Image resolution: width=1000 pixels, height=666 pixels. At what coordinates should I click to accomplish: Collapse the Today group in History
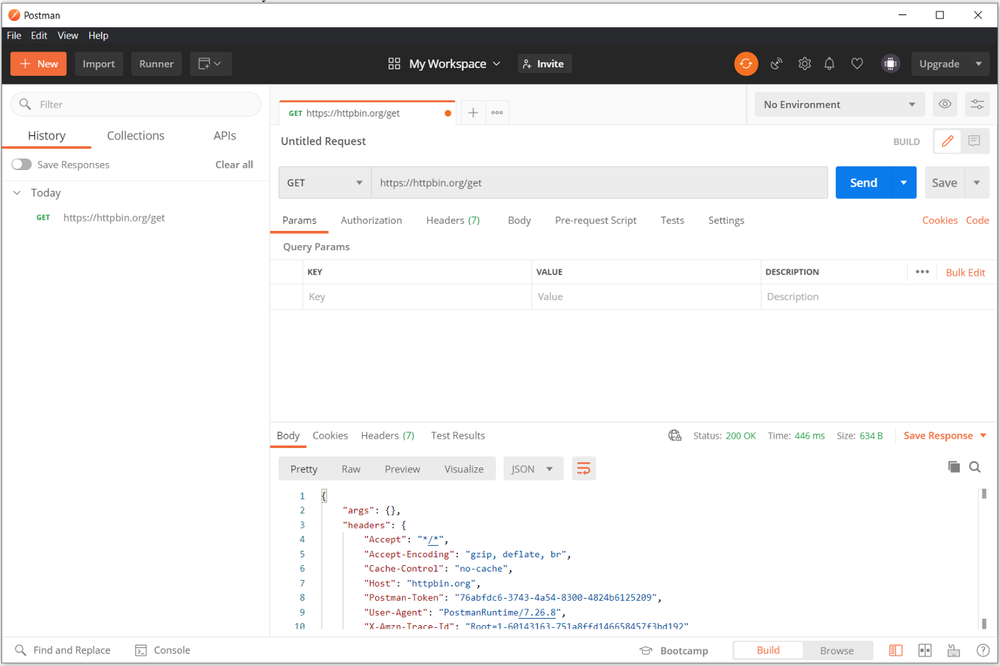tap(15, 192)
